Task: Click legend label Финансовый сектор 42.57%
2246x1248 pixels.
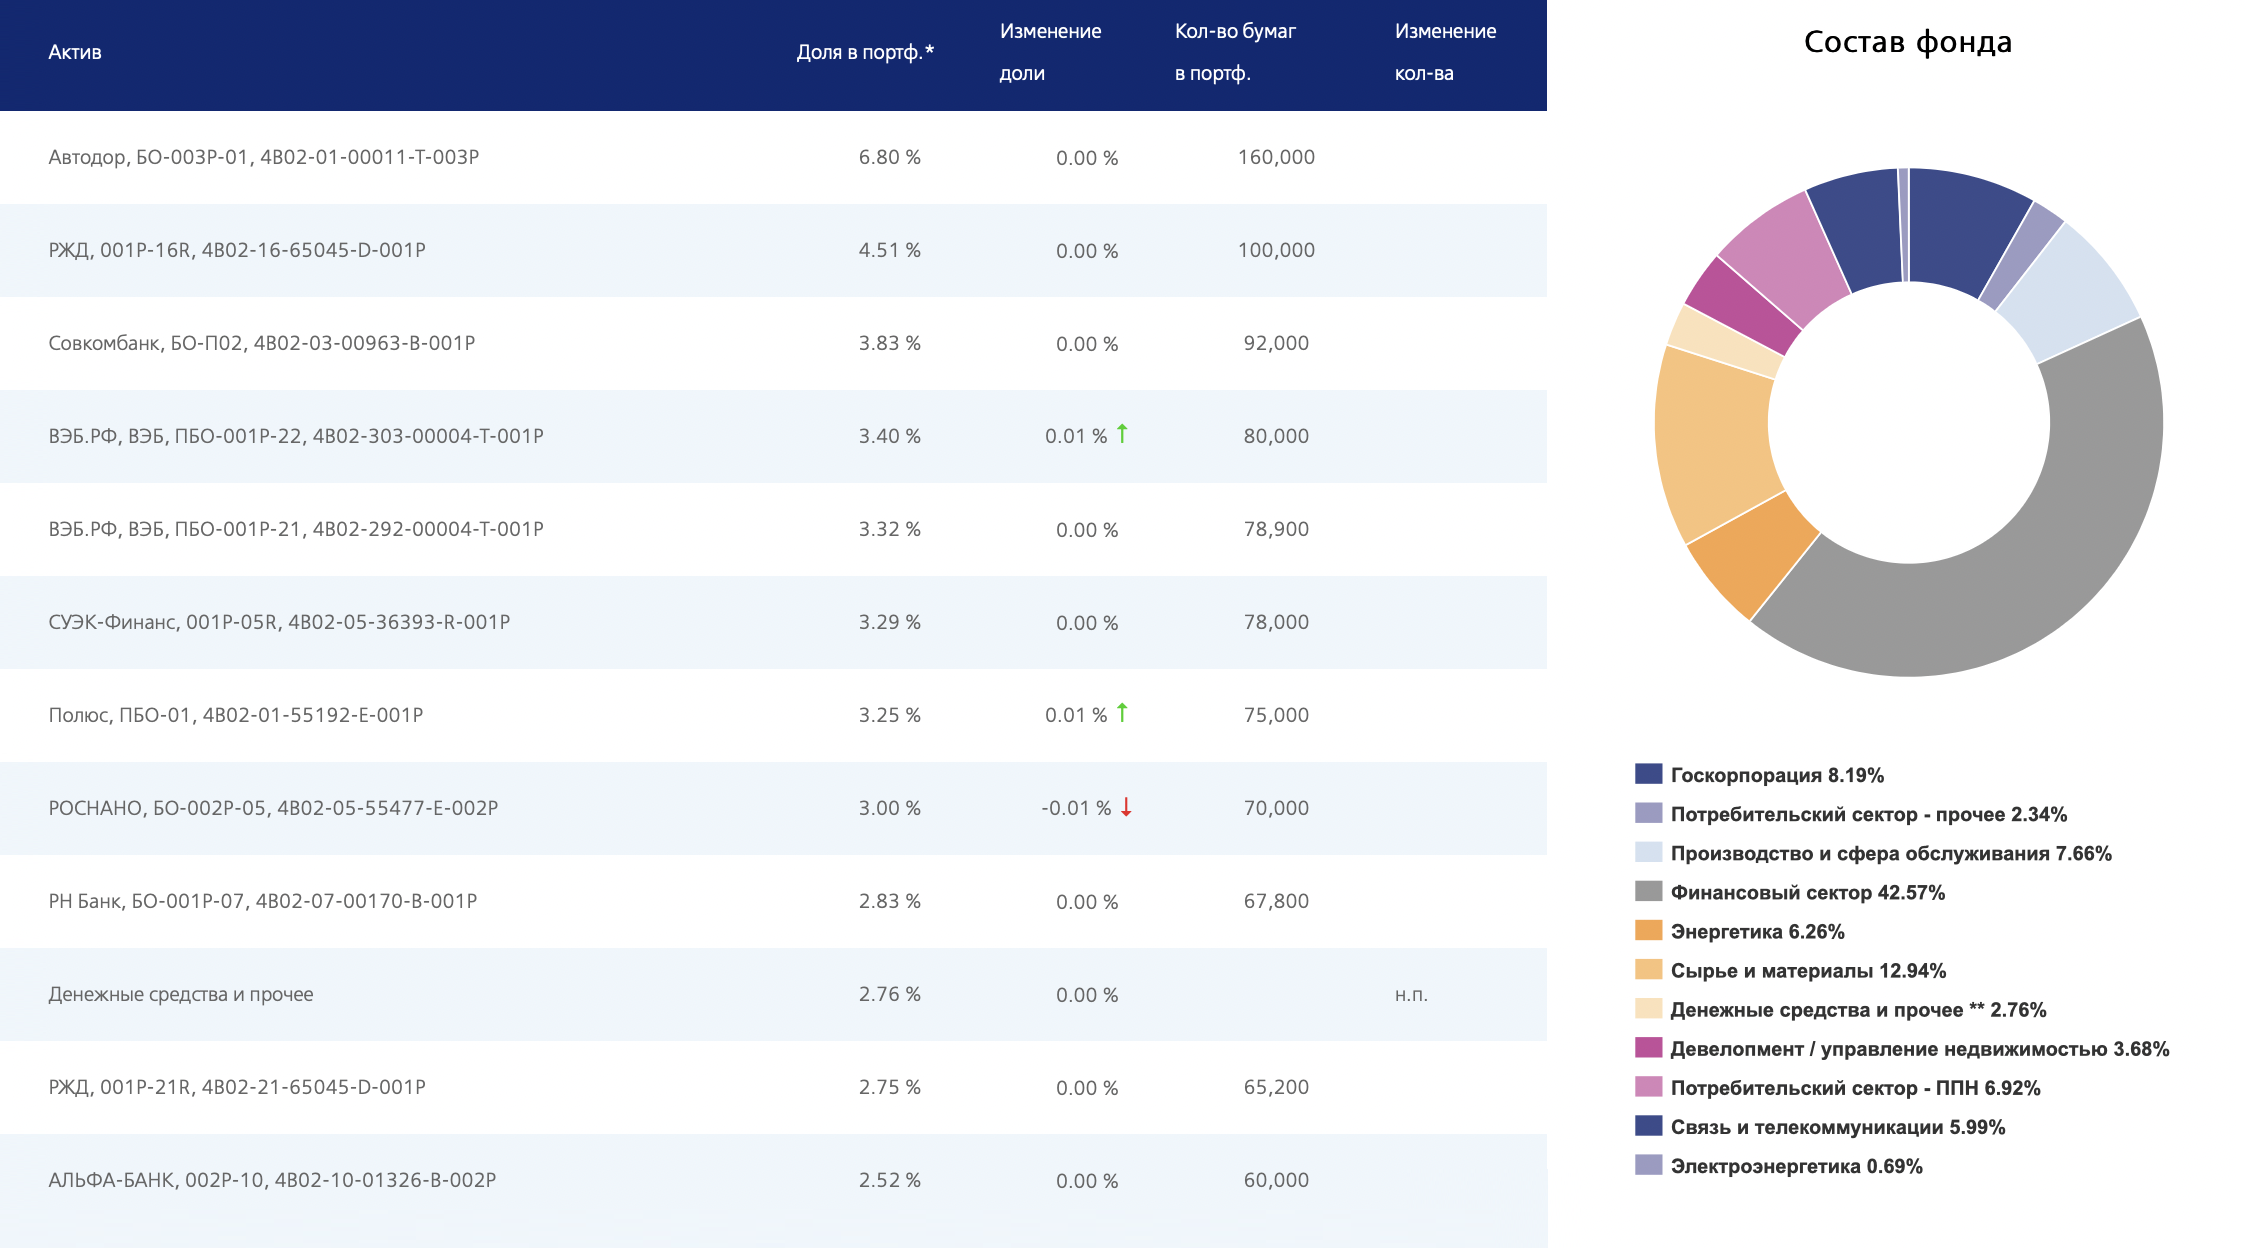Action: coord(1808,892)
